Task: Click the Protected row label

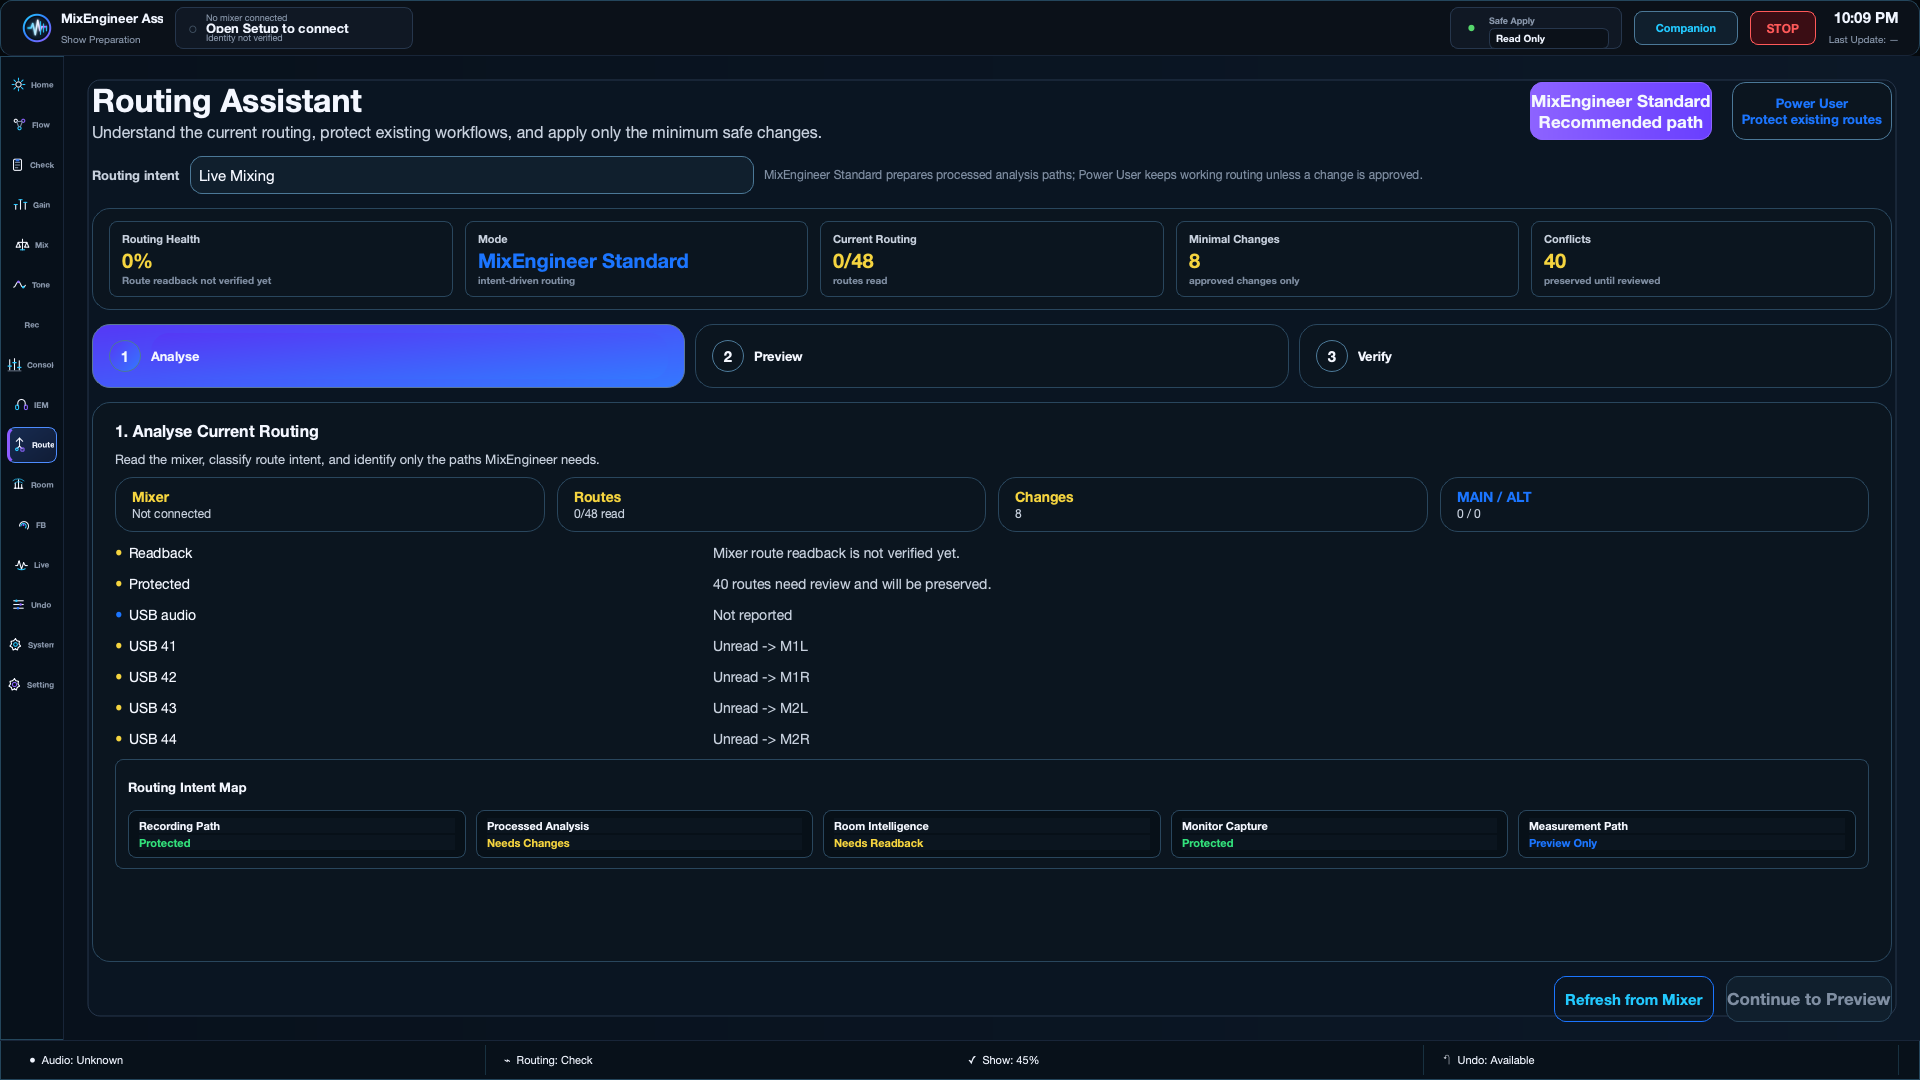Action: pyautogui.click(x=159, y=584)
